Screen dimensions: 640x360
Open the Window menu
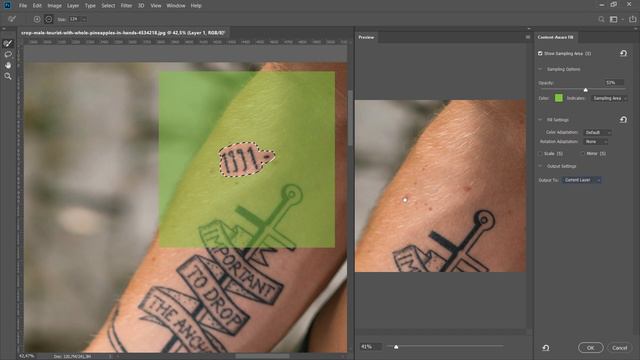[x=176, y=6]
